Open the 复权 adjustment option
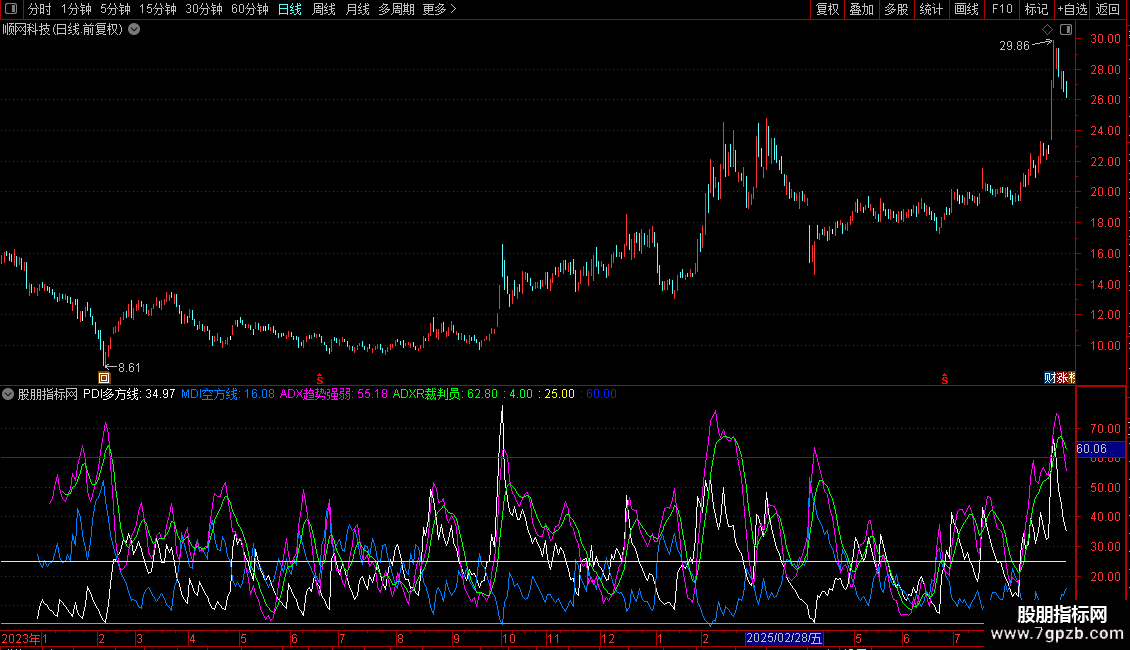 tap(827, 9)
